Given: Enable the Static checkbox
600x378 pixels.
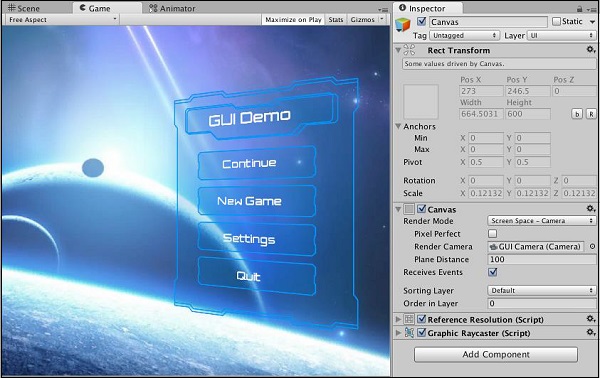Looking at the screenshot, I should coord(556,21).
